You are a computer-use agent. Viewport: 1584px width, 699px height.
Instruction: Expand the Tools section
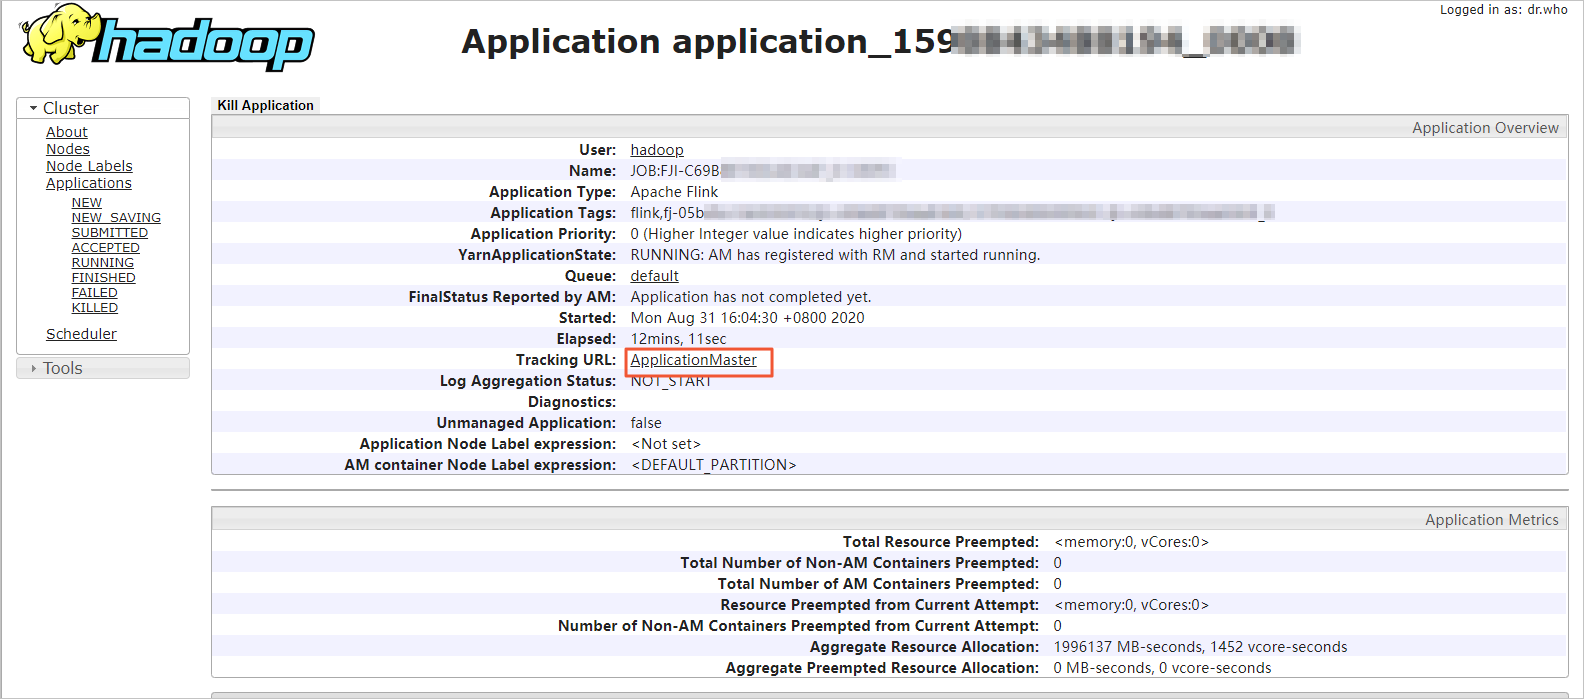tap(103, 368)
